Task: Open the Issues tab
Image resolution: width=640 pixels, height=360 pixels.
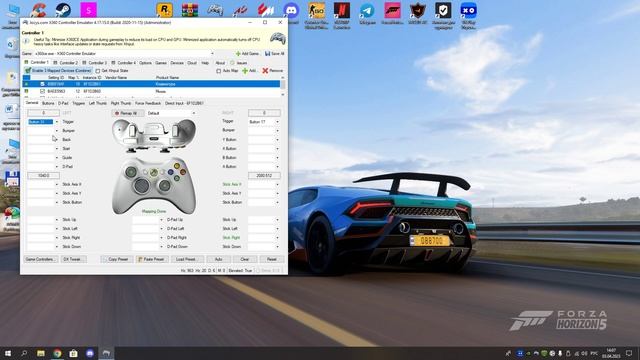Action: 239,63
